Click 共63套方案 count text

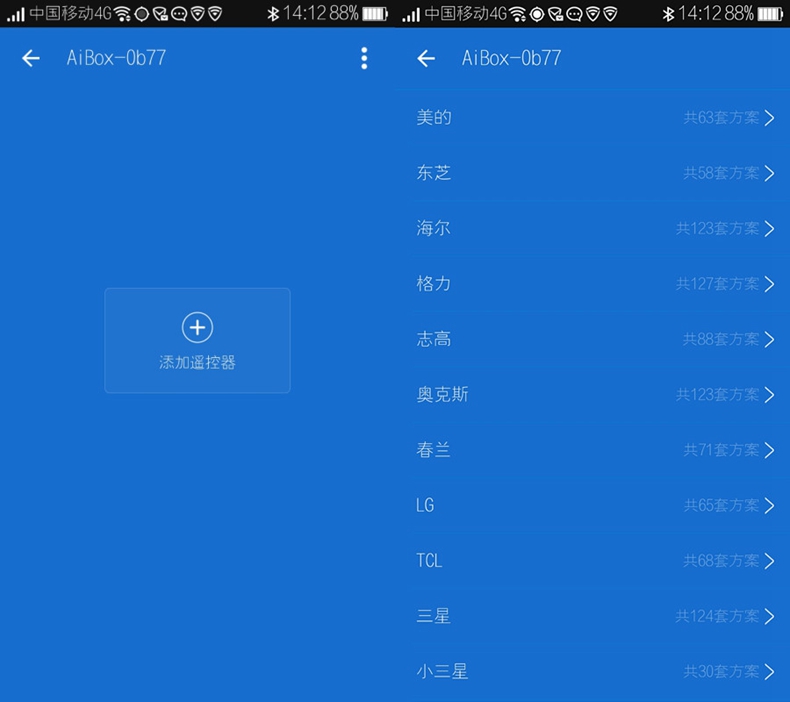pos(721,118)
